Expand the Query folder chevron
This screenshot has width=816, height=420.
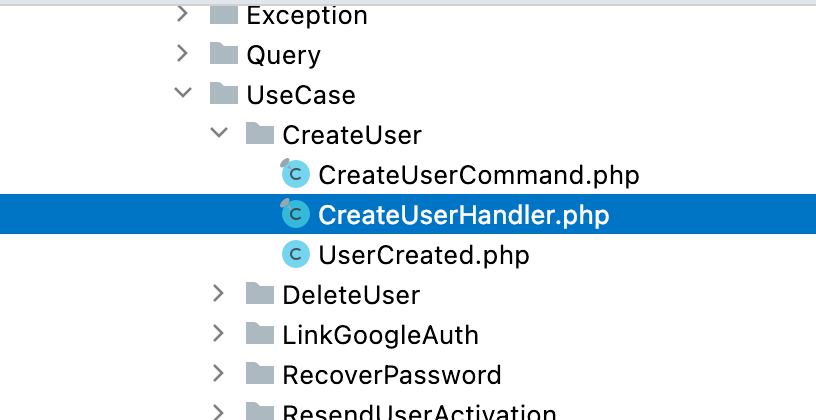(x=182, y=54)
